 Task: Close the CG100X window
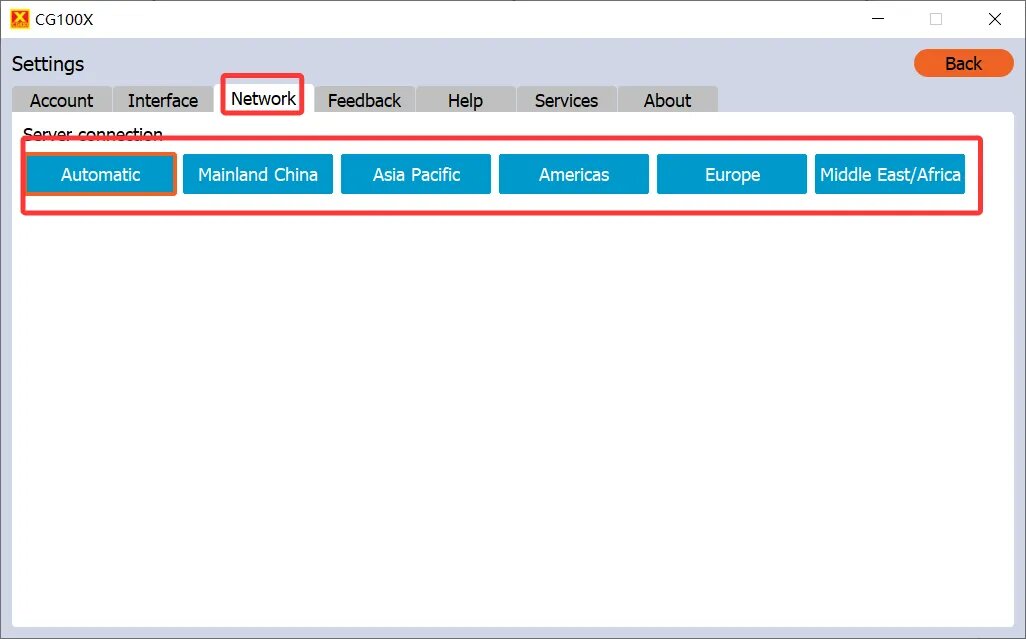995,19
